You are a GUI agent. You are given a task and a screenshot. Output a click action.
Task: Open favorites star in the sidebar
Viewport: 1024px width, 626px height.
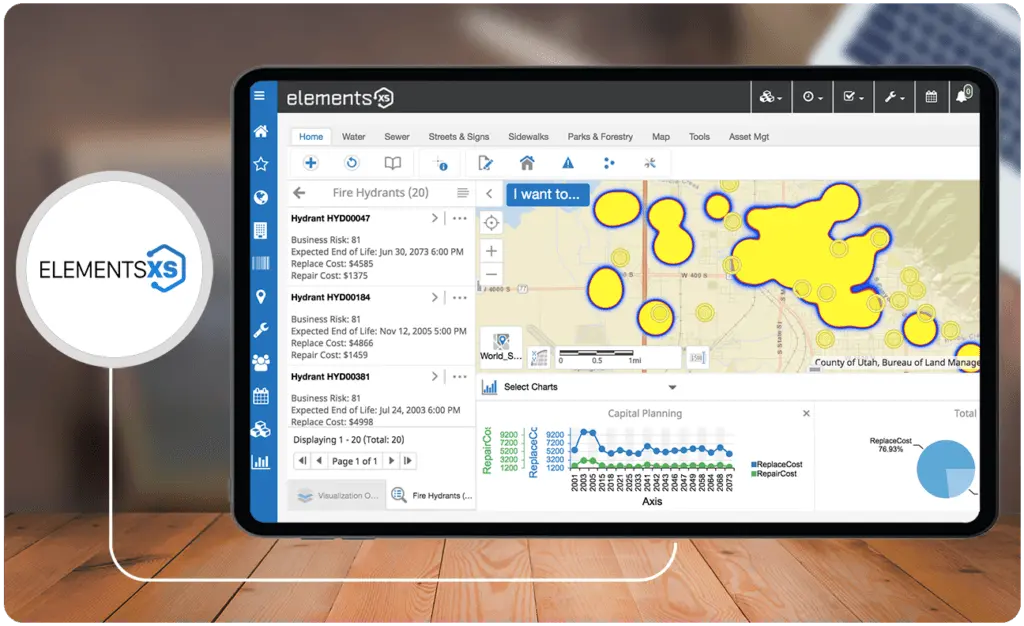pyautogui.click(x=261, y=164)
